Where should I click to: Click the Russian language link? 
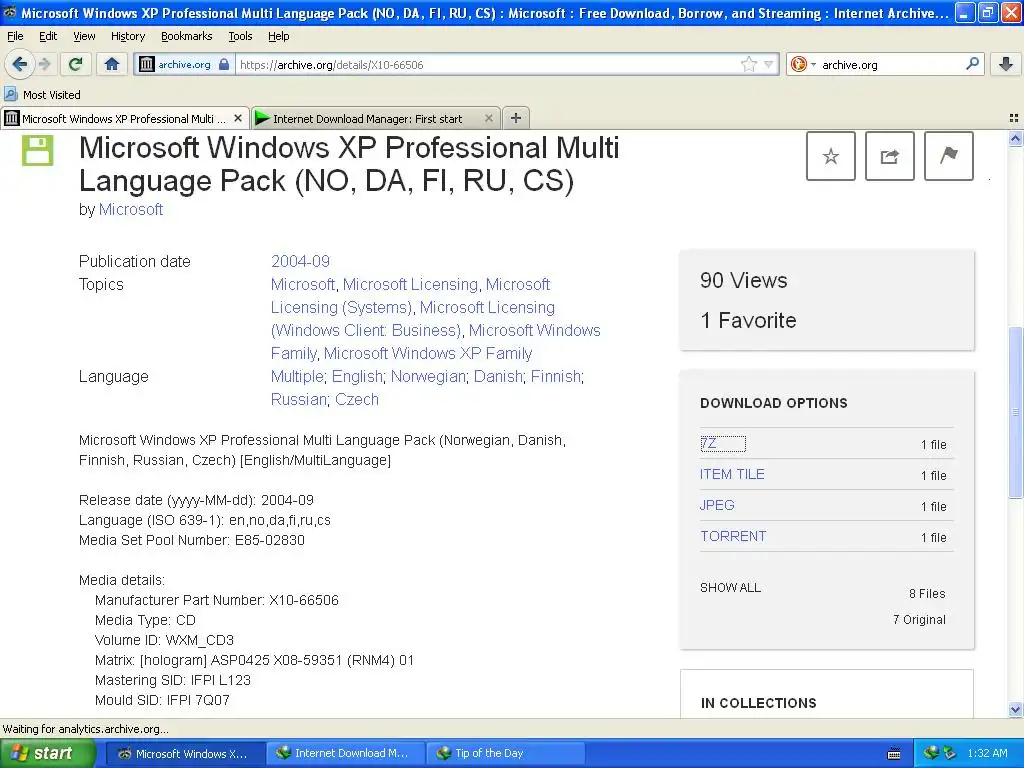pyautogui.click(x=298, y=400)
